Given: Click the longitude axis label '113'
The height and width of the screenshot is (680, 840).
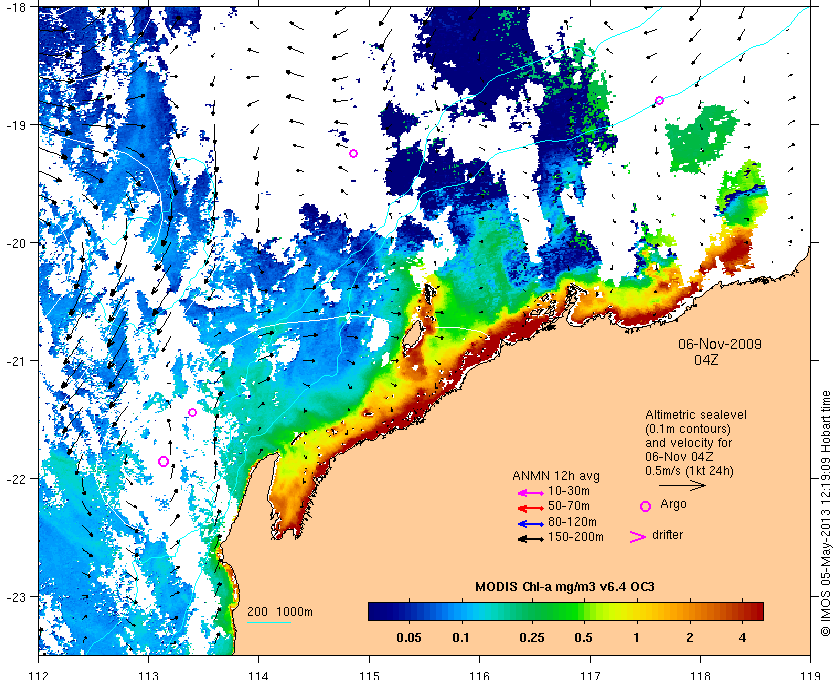Looking at the screenshot, I should 148,674.
